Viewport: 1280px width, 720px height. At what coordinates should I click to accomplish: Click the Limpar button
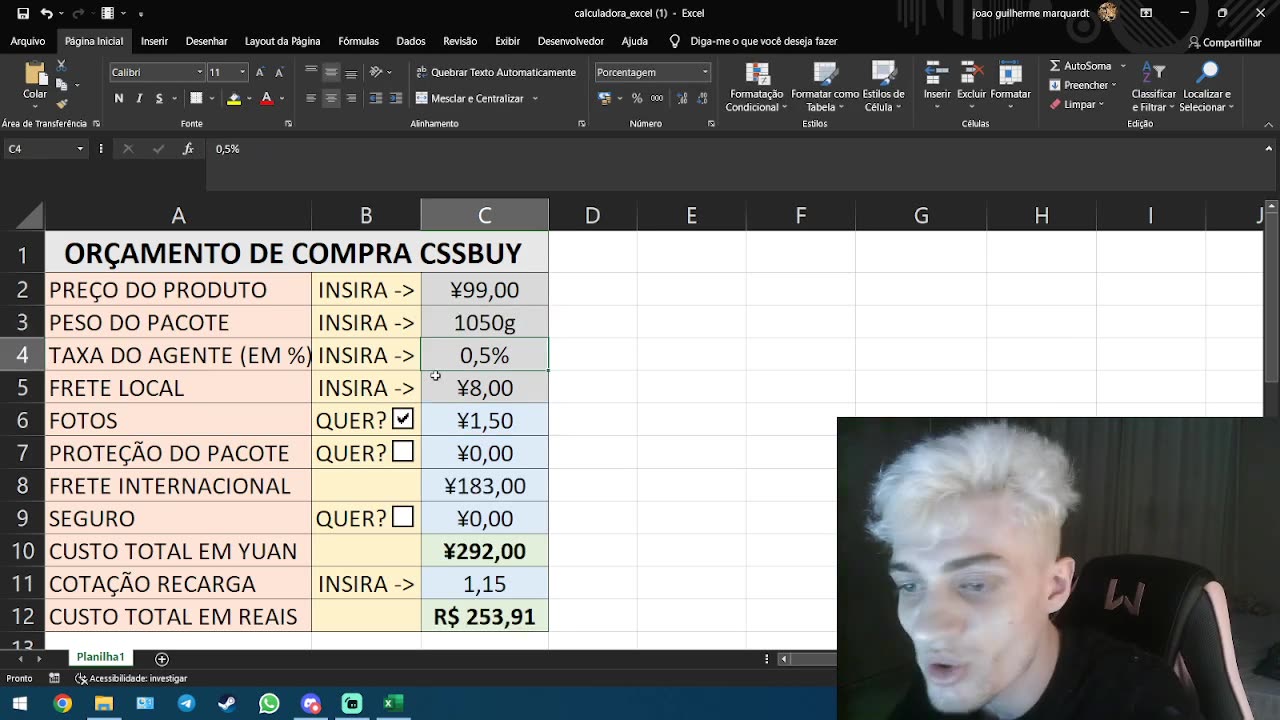point(1076,104)
